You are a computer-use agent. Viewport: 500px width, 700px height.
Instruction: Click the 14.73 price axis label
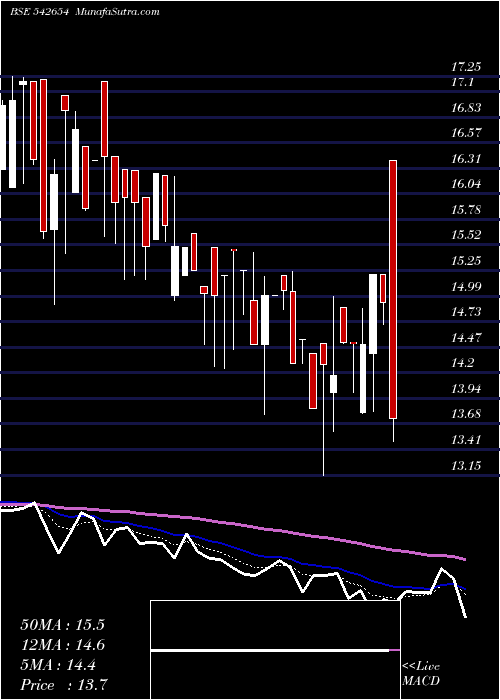point(466,312)
